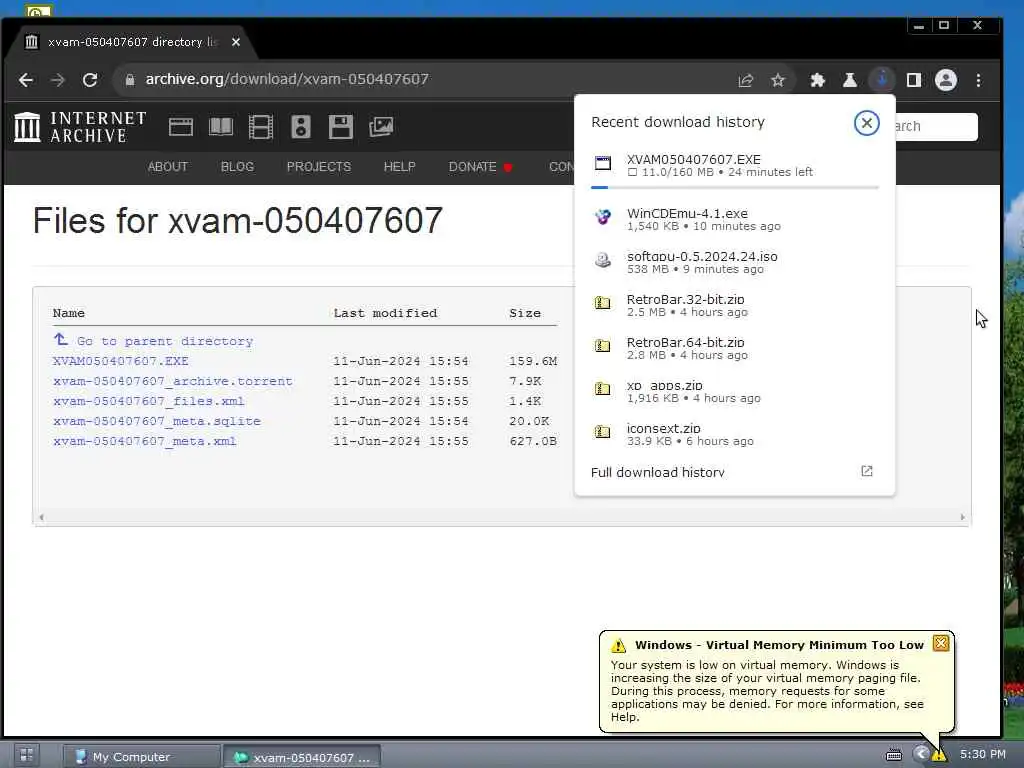Screen dimensions: 1024x768
Task: Download the XVAM050407607.EXE file link
Action: coord(121,360)
